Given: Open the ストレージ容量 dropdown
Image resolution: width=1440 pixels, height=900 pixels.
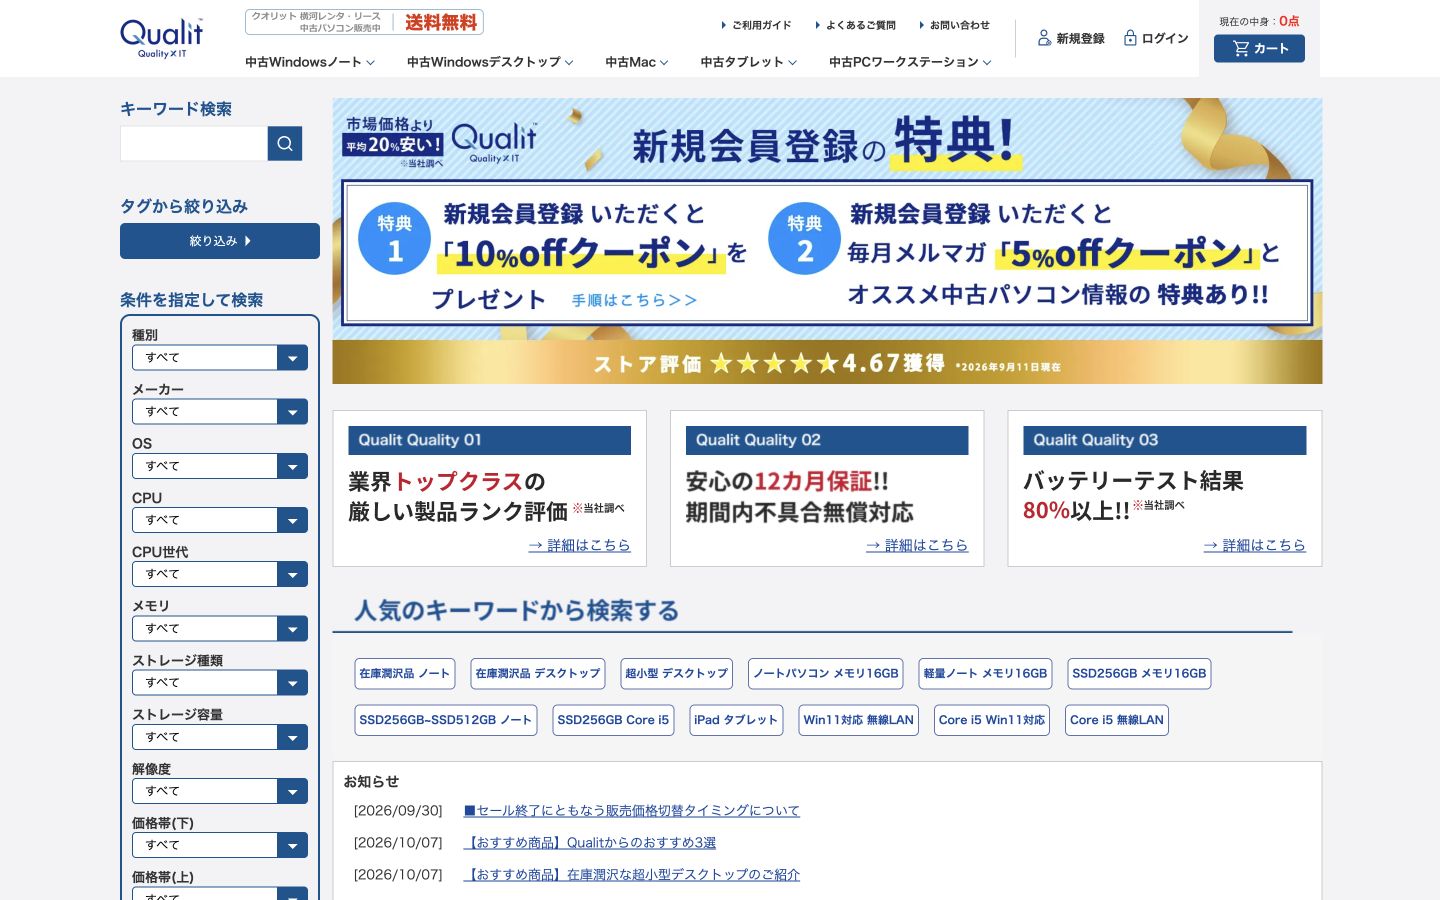Looking at the screenshot, I should 220,737.
